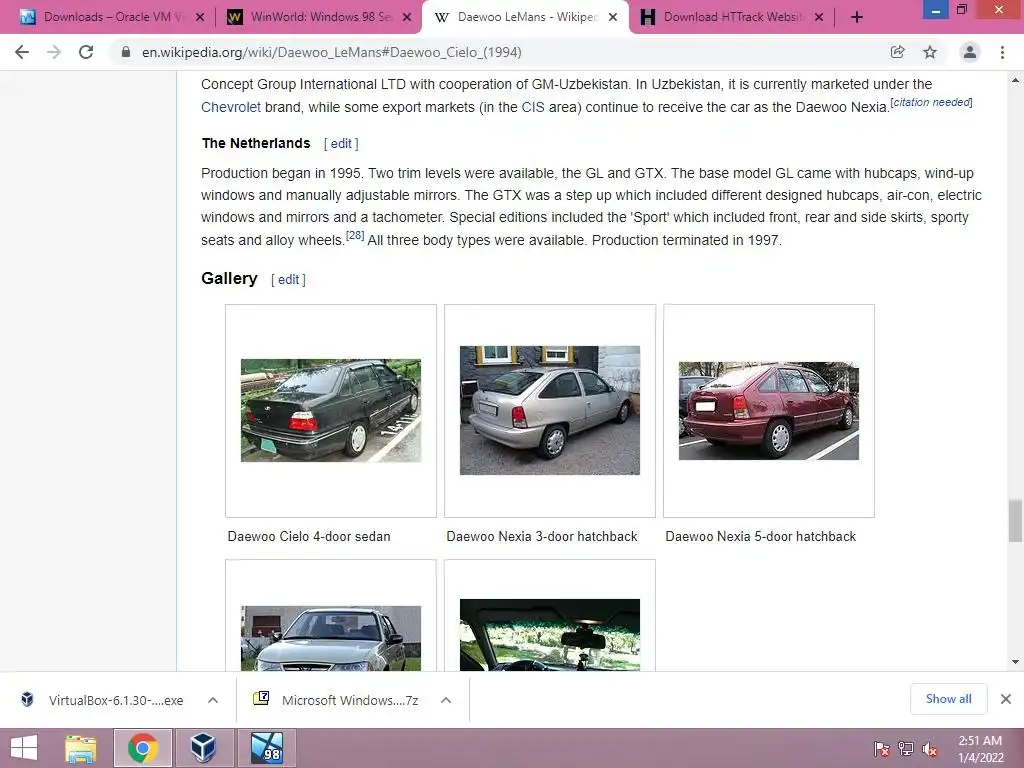
Task: Click the scrollbar up arrow
Action: tap(1015, 80)
